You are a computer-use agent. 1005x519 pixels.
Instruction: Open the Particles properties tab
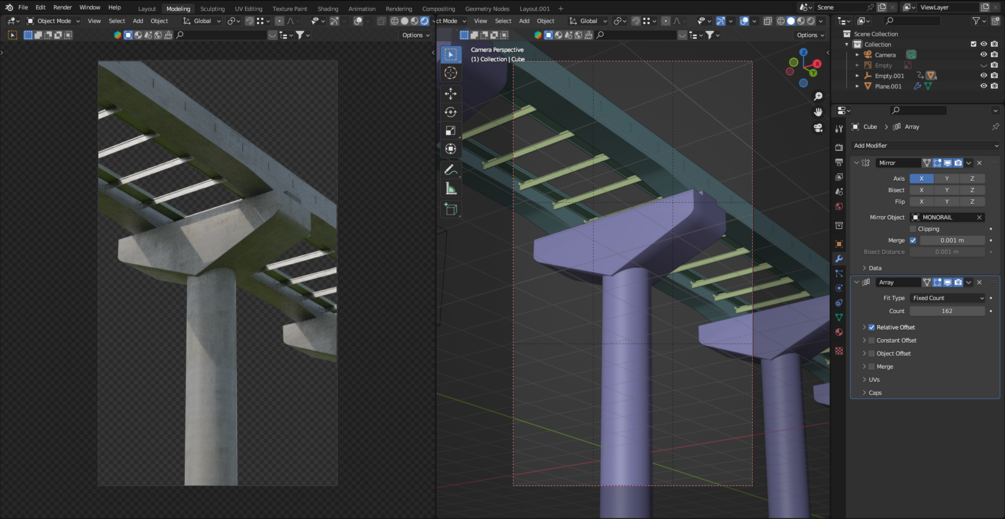click(839, 274)
